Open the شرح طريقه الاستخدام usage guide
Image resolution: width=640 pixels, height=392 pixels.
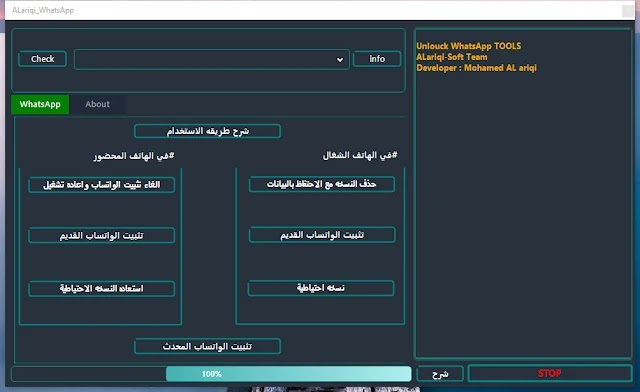[207, 131]
